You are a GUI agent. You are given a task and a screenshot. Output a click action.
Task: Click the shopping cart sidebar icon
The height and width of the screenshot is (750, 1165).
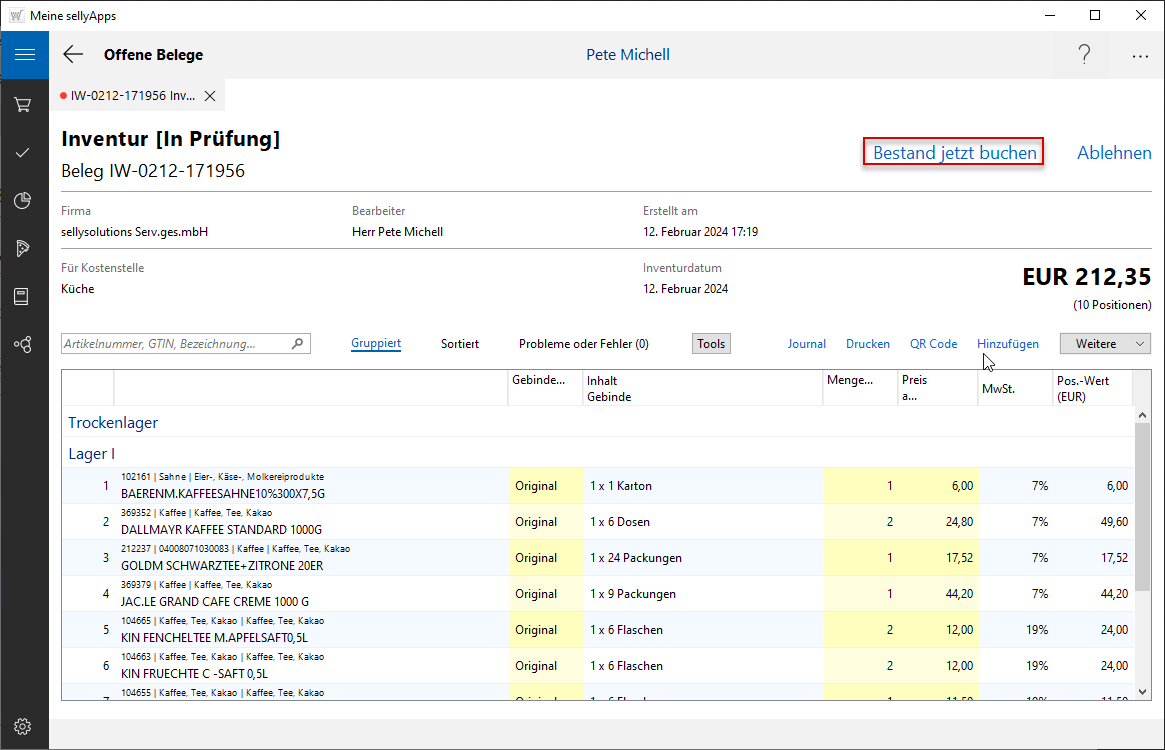coord(23,105)
